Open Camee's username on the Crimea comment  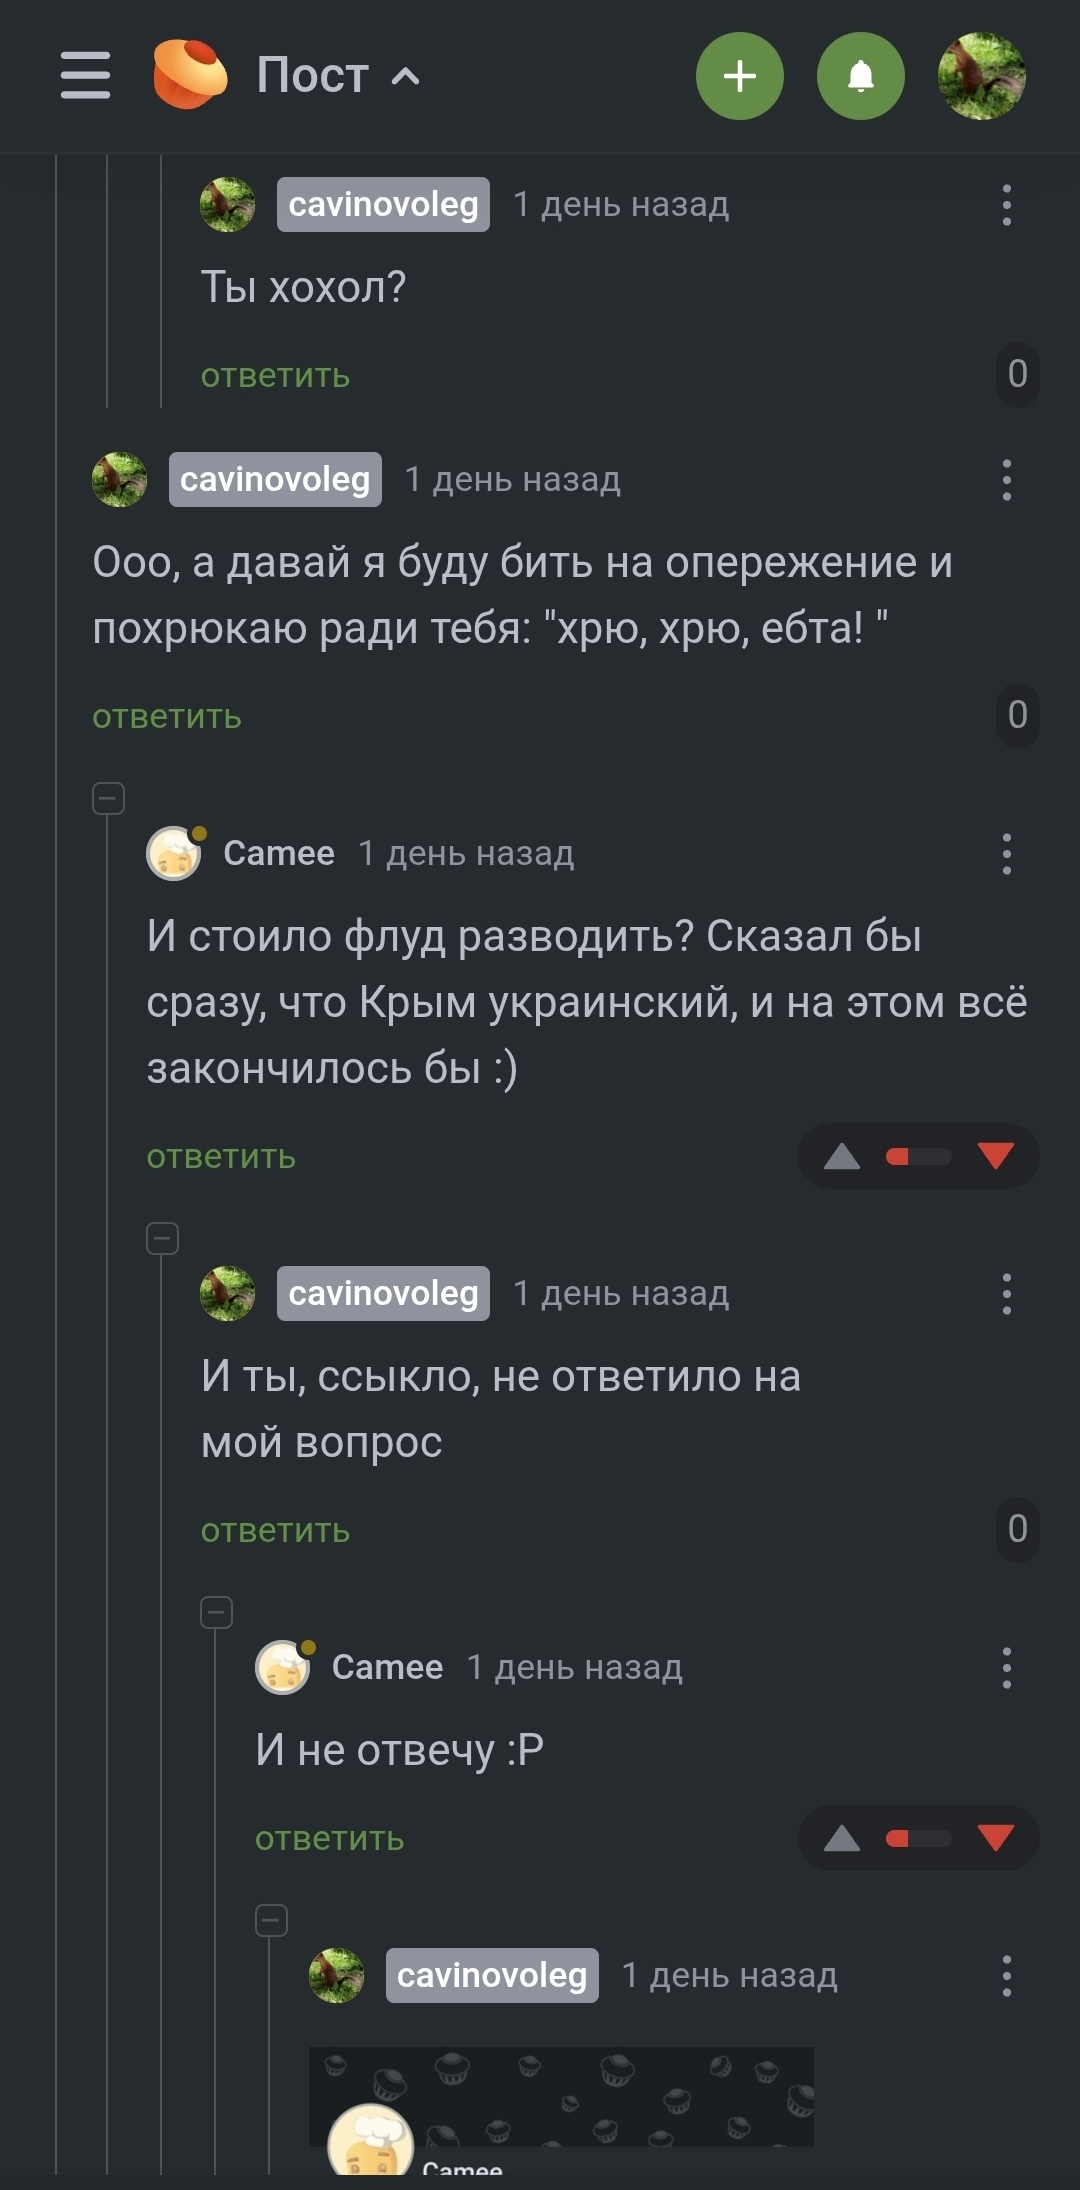(278, 853)
